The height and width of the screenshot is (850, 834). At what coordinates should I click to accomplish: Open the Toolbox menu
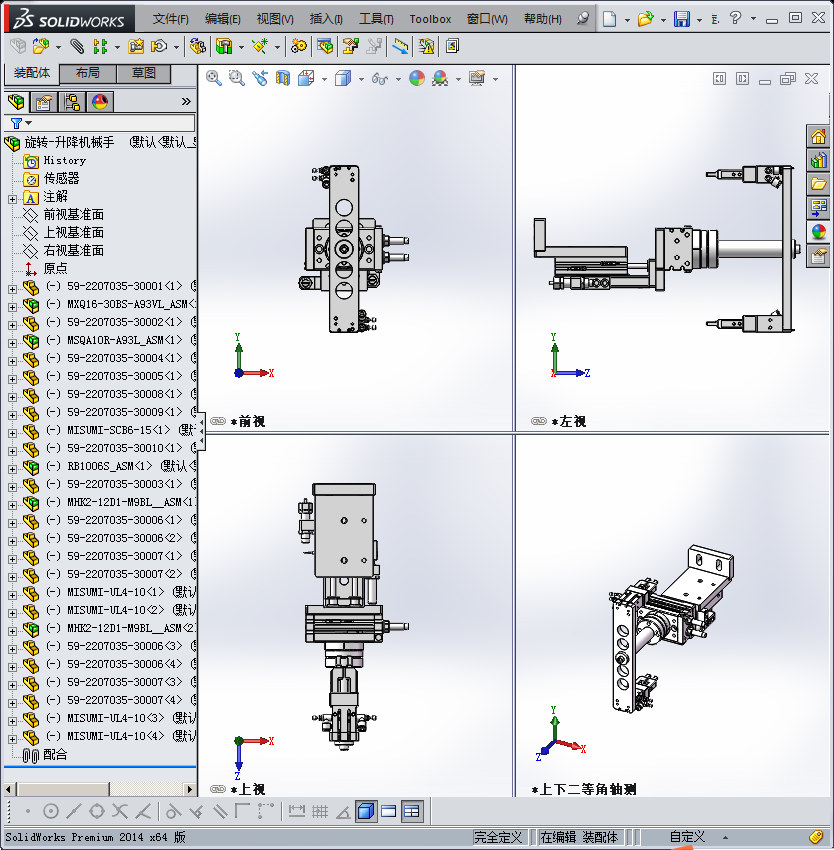430,19
